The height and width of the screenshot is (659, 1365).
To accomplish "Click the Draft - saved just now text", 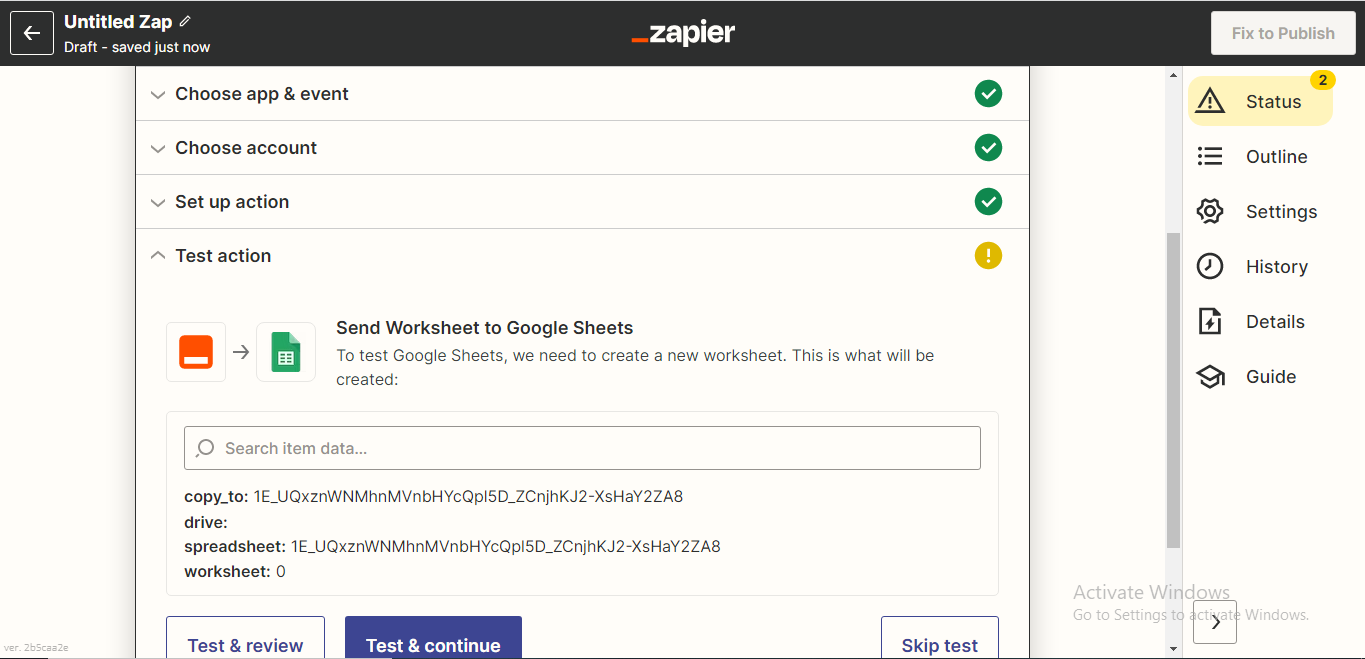I will tap(137, 47).
